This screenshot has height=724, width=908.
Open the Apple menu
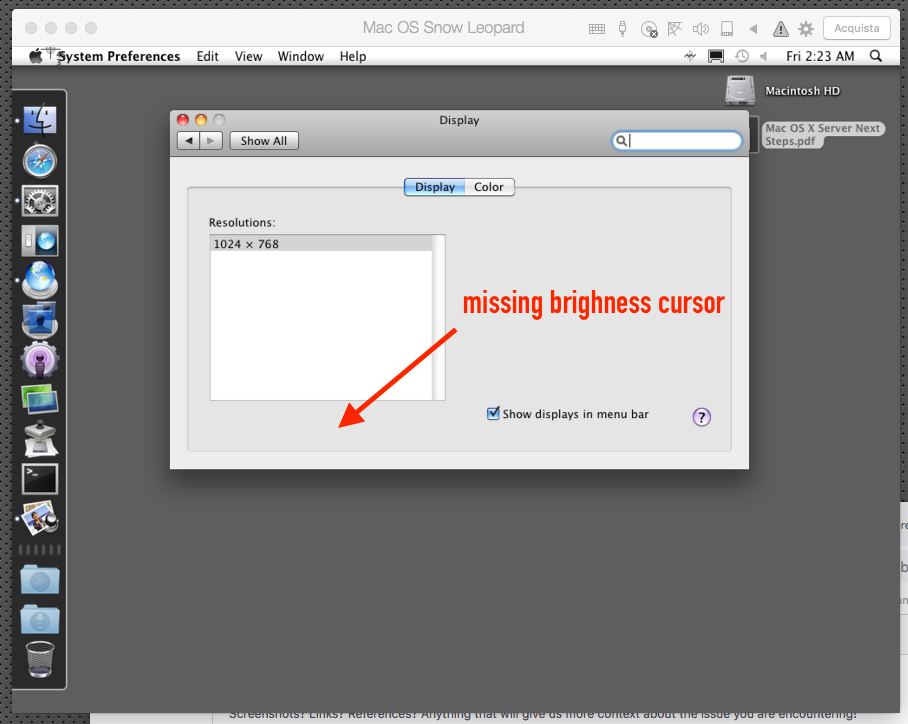[x=36, y=56]
